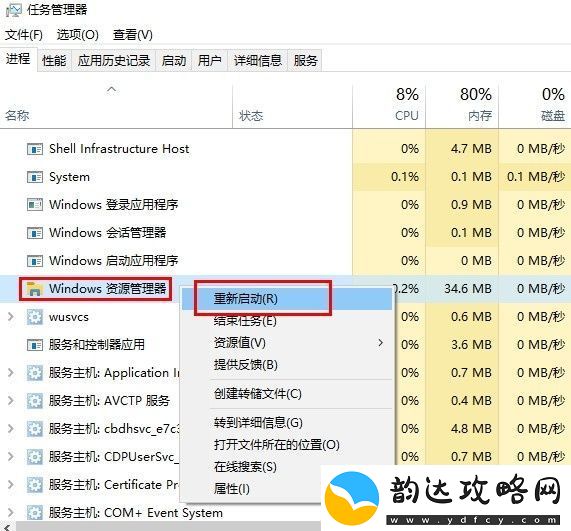Expand 服务主机: CDPUserSvc row

tap(11, 457)
